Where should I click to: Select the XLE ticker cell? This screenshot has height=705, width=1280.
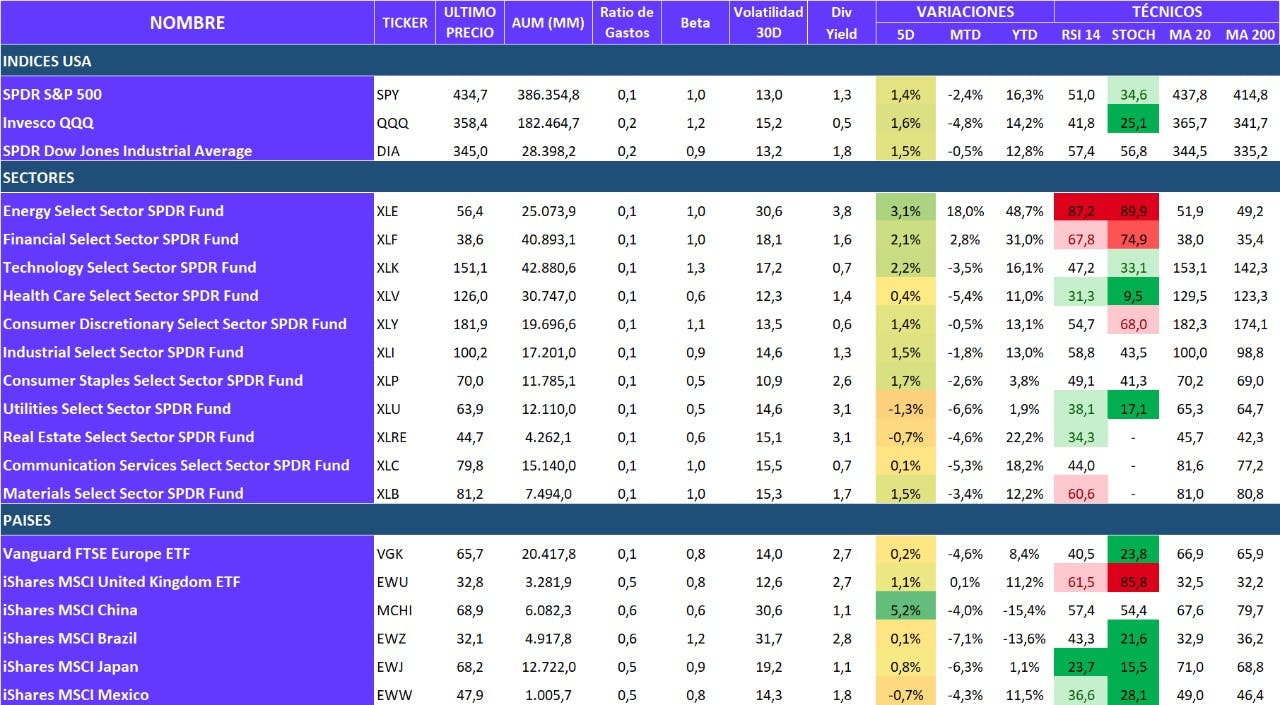pyautogui.click(x=405, y=211)
